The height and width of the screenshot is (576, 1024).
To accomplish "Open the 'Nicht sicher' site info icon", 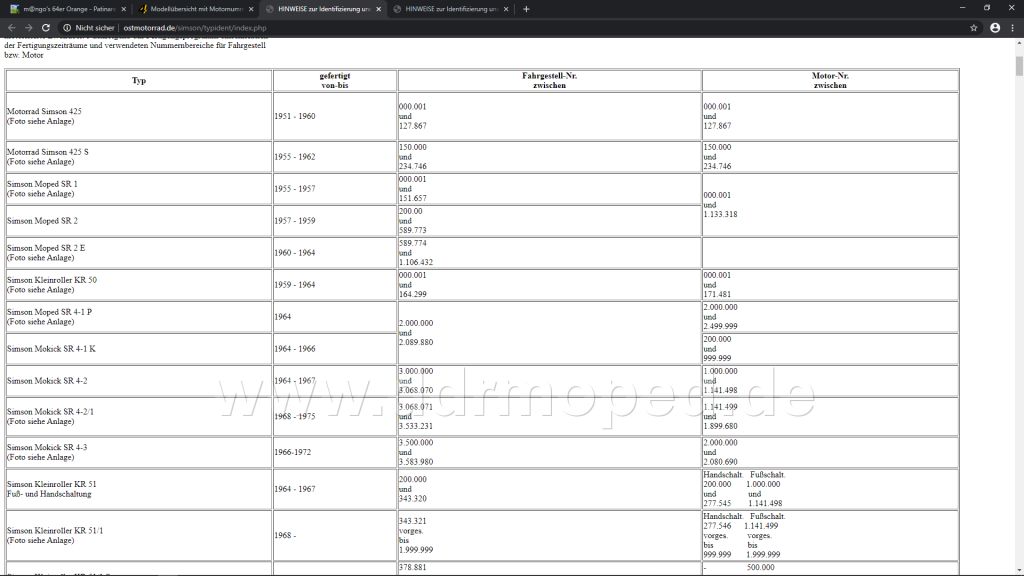I will coord(67,28).
